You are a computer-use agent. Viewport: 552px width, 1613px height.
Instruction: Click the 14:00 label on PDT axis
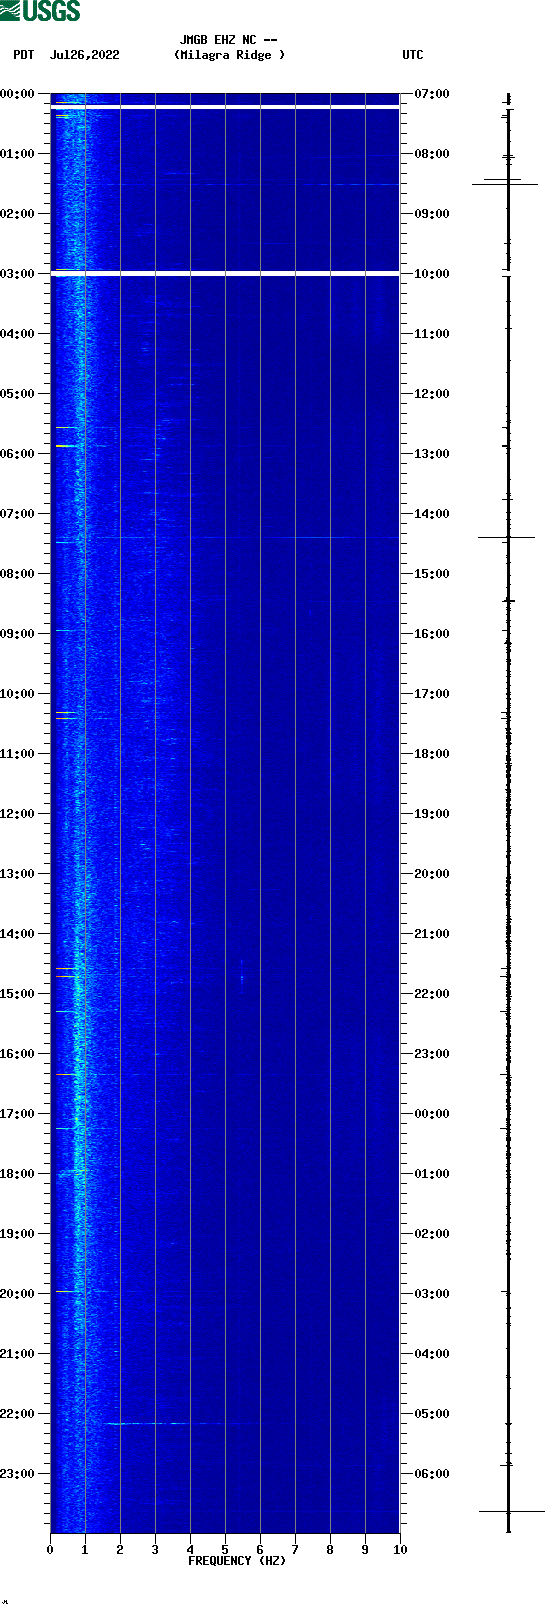(17, 934)
